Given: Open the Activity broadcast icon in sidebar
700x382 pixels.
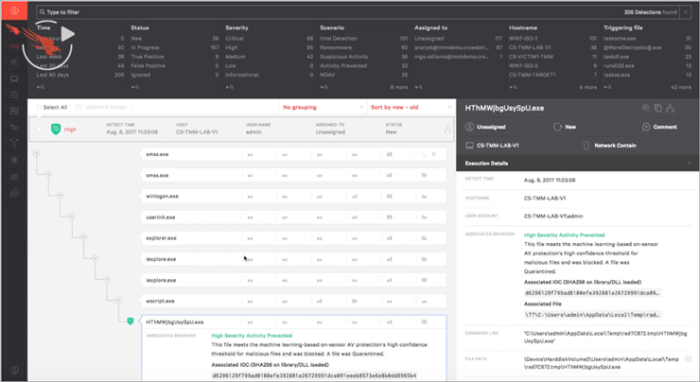Looking at the screenshot, I should (14, 46).
